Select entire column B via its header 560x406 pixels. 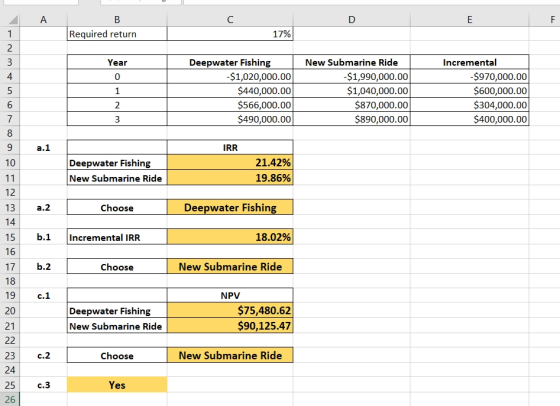[x=117, y=19]
